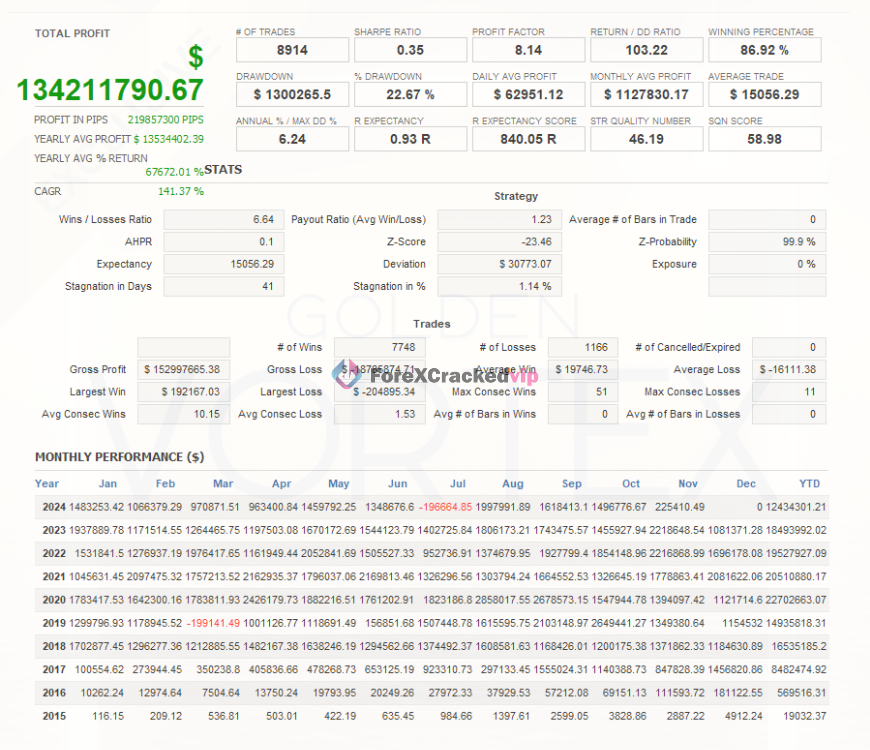
Task: Select the Winning Percentage field 86.92 %
Action: 764,48
